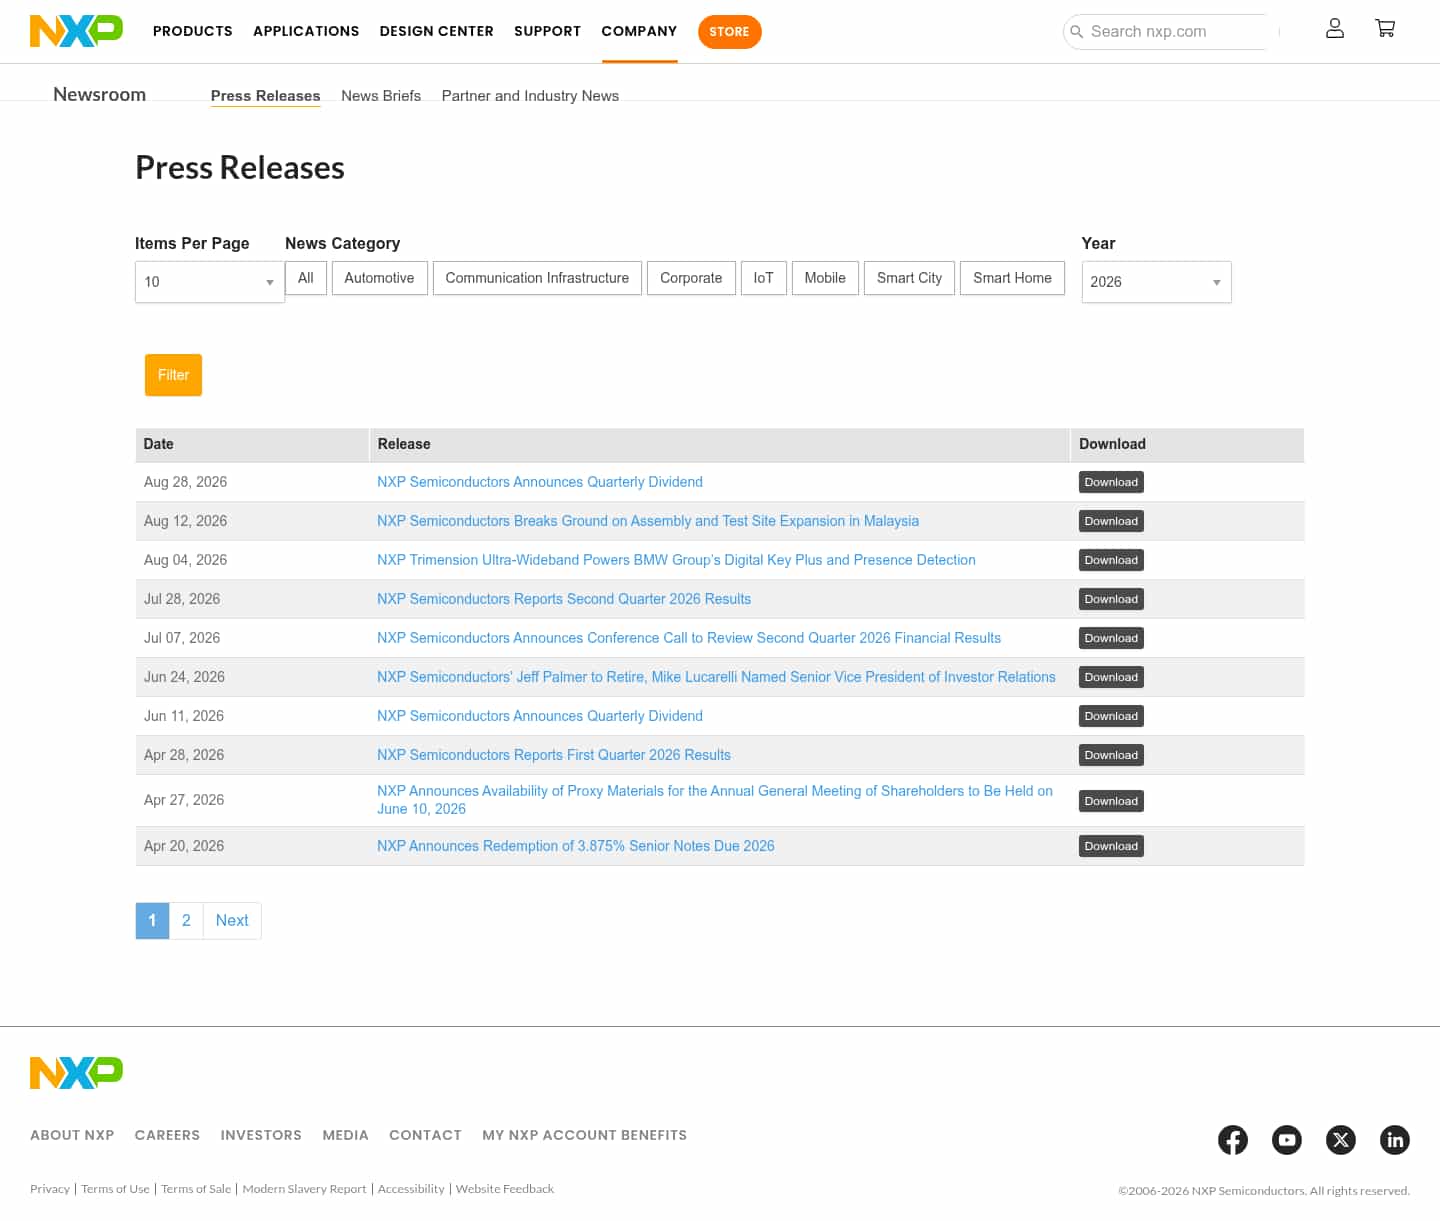Open the Malaysia Assembly and Test Site release

coord(648,521)
